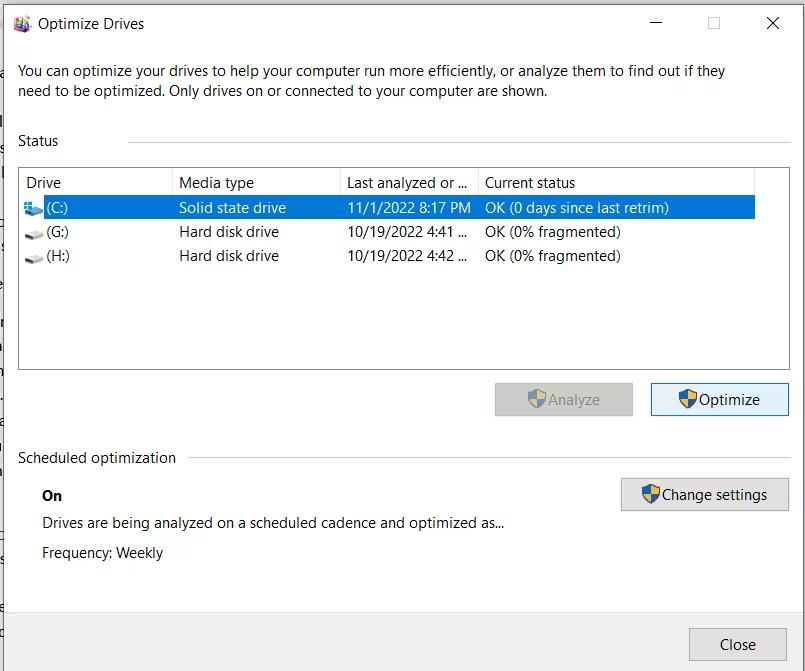The image size is (805, 671).
Task: Sort by the Drive column header
Action: [95, 183]
